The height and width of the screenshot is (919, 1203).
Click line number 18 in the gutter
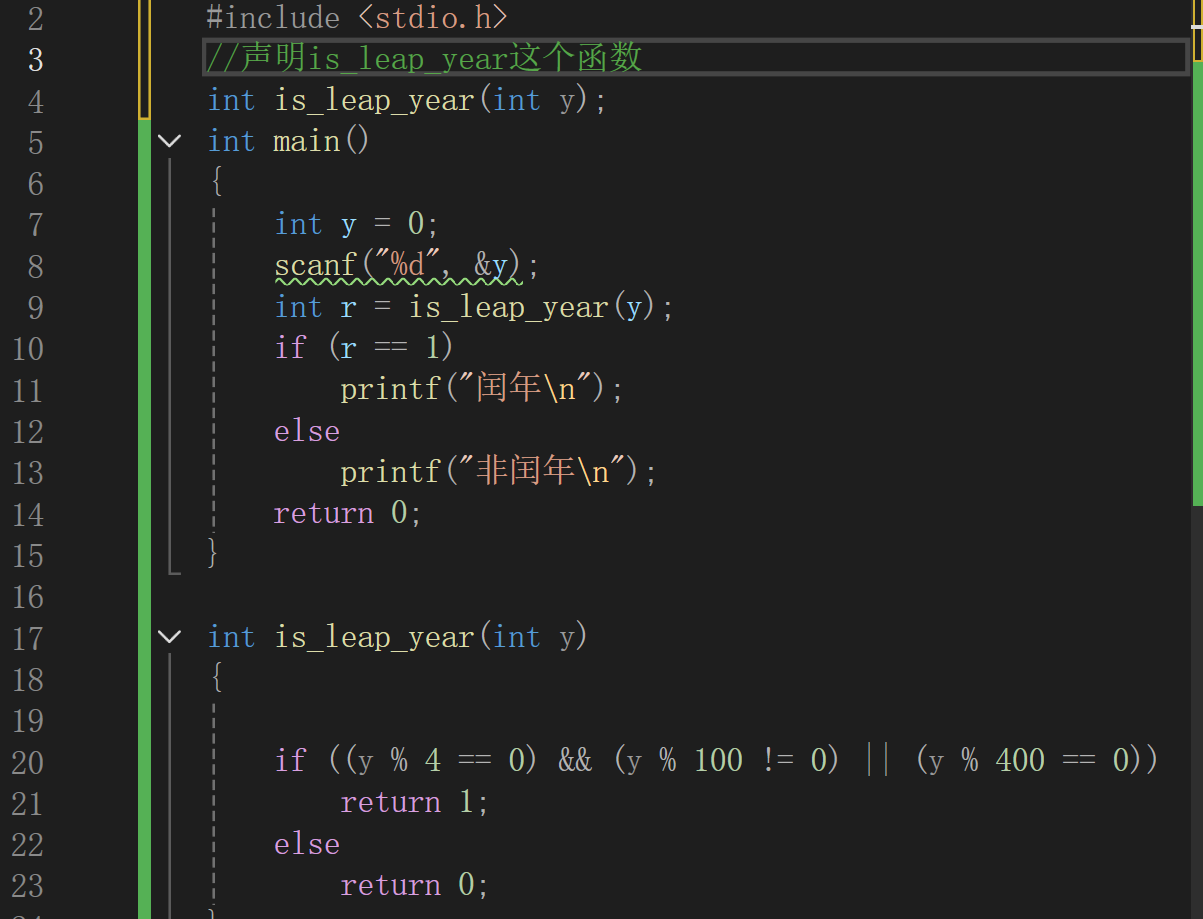[28, 680]
